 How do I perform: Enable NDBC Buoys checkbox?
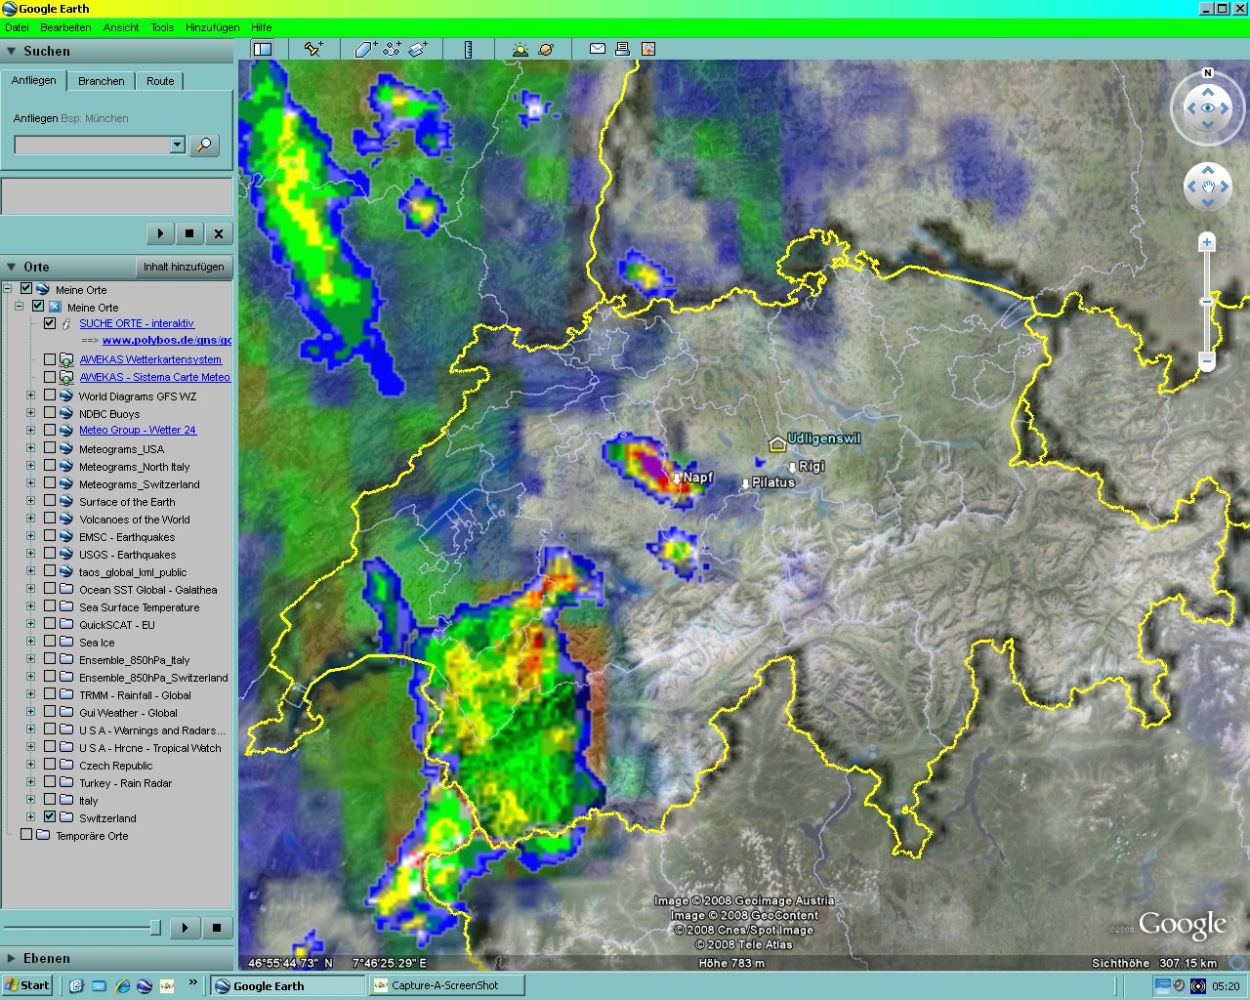point(50,413)
